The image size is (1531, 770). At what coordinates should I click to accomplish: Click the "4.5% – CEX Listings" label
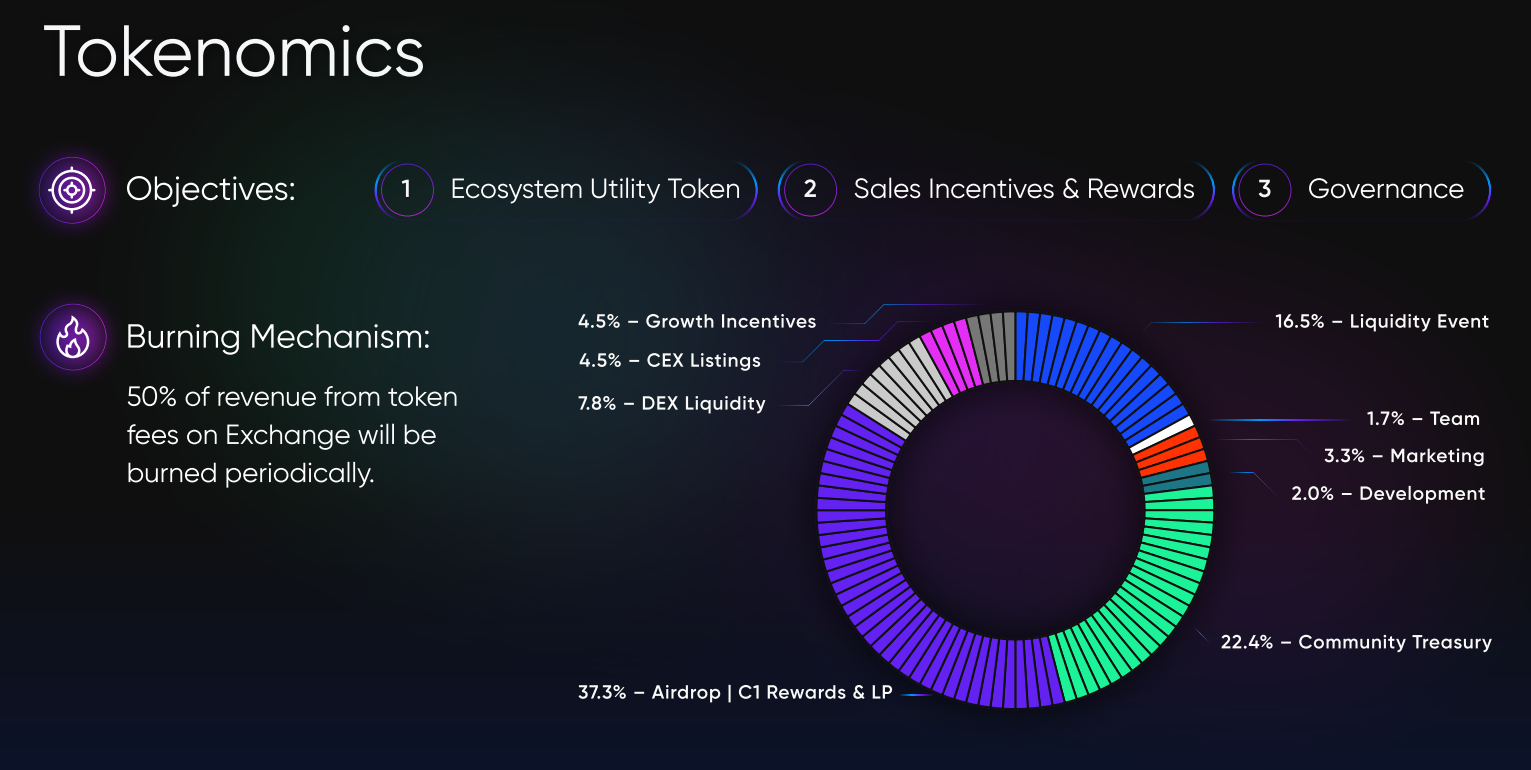point(669,360)
